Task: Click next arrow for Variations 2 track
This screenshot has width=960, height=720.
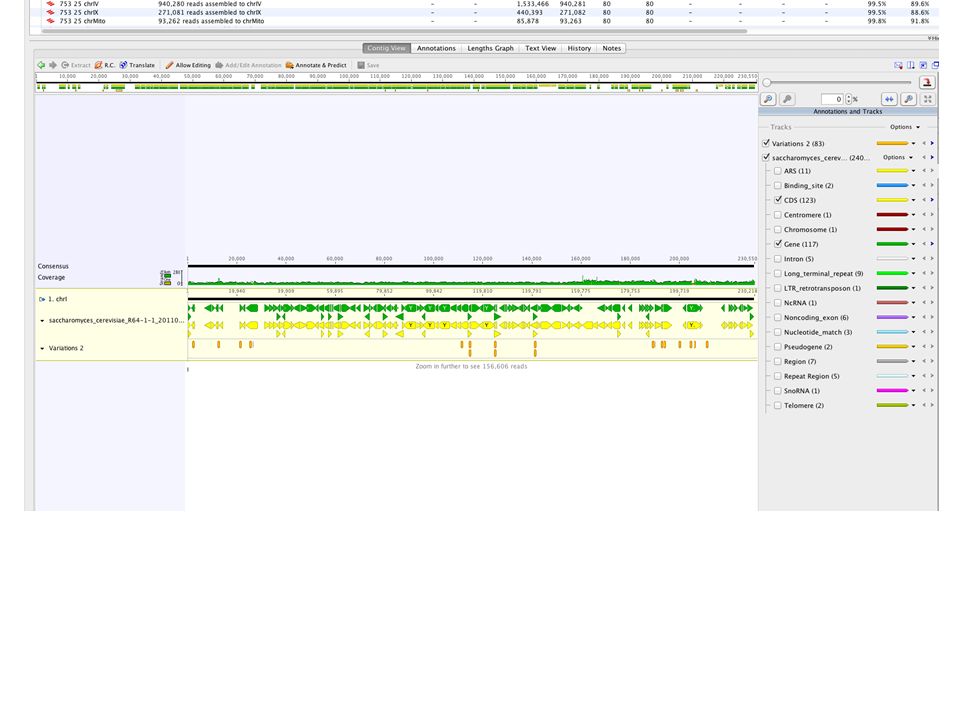Action: (x=932, y=143)
